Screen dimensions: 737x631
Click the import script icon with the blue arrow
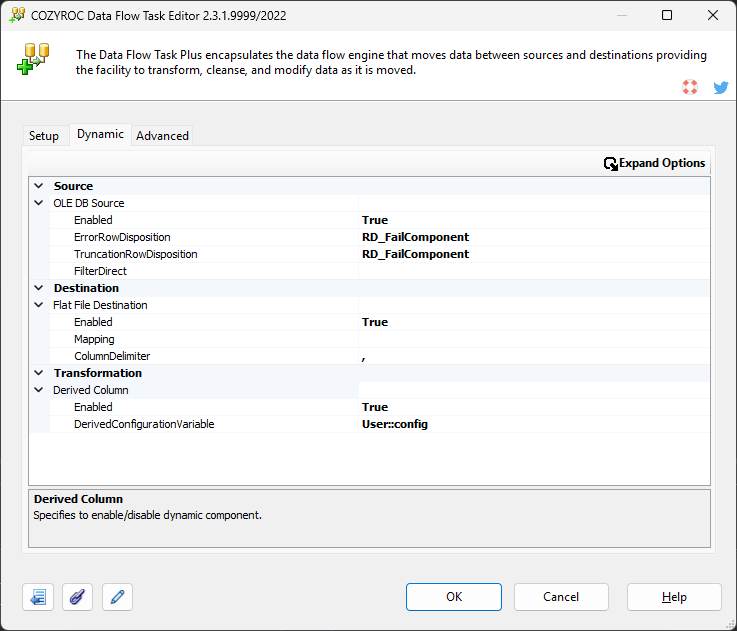coord(38,597)
